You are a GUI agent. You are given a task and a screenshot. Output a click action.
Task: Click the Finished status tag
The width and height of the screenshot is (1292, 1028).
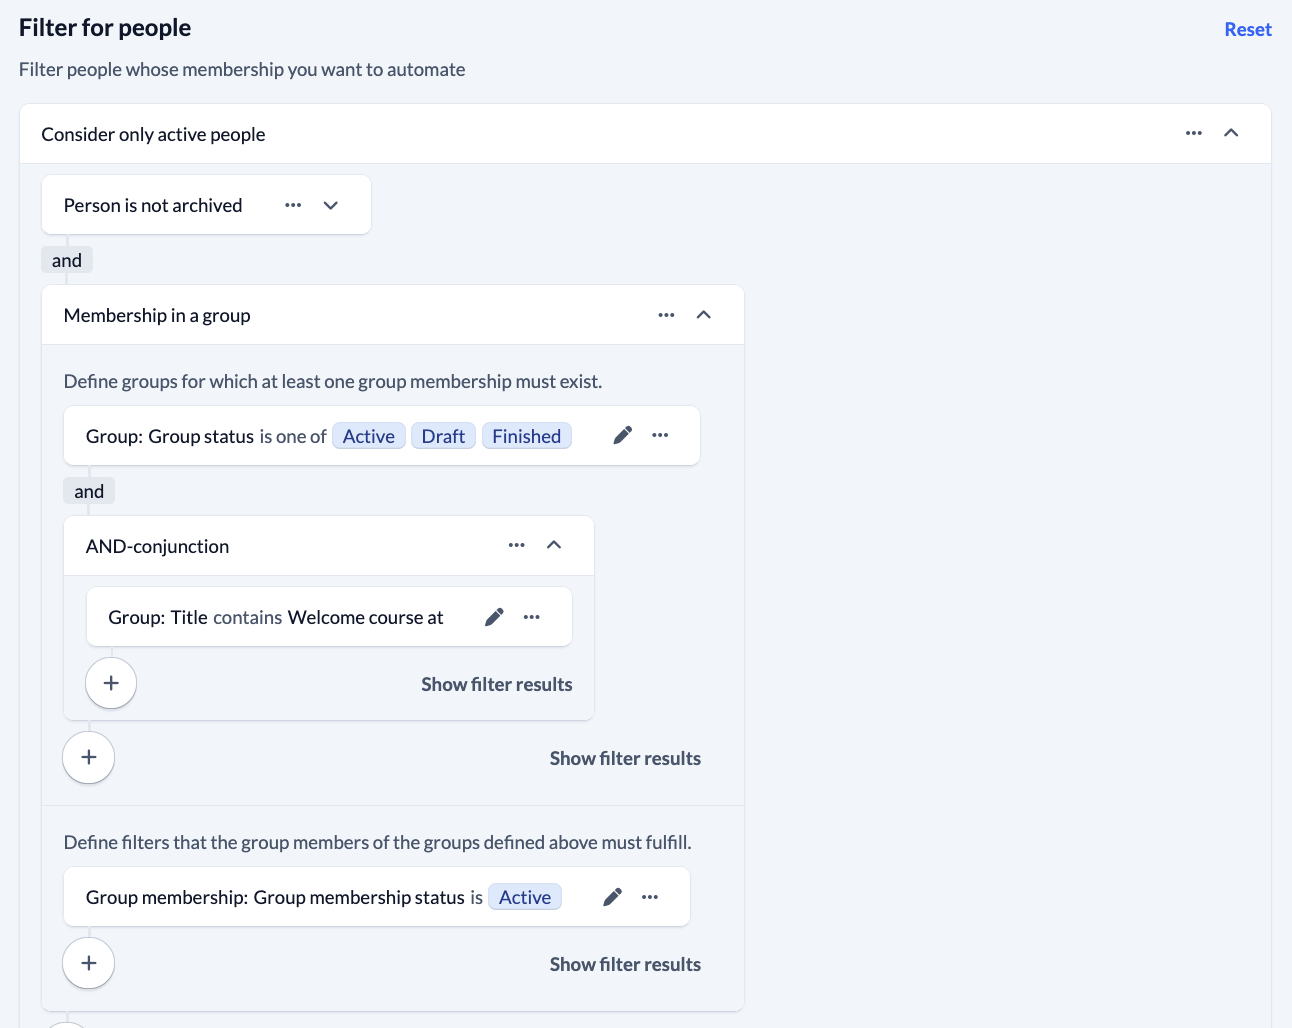526,436
